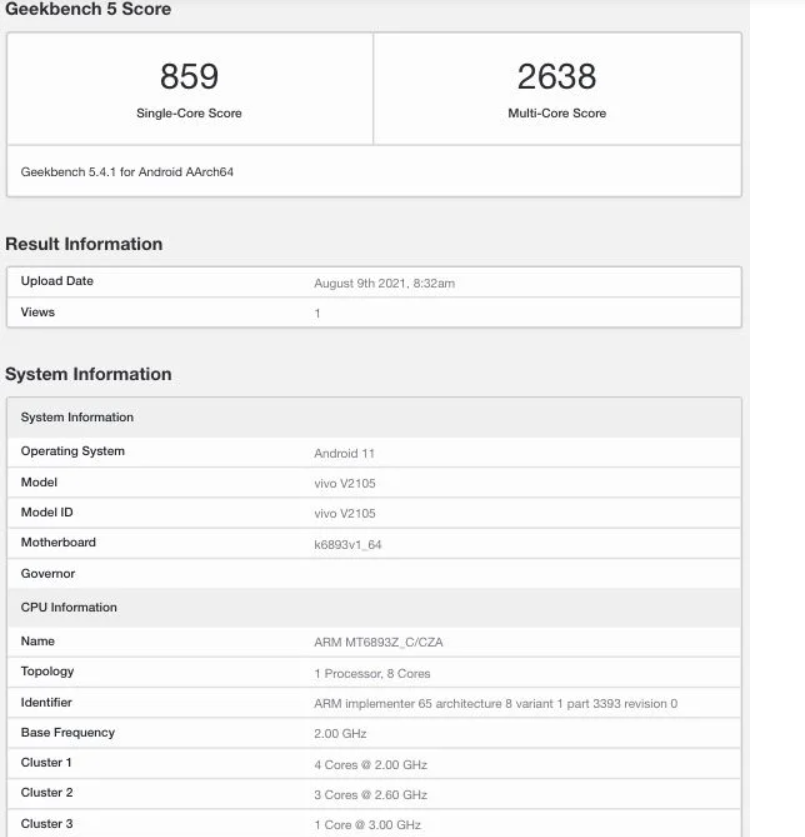Click the Android 11 operating system value
The width and height of the screenshot is (805, 837).
pyautogui.click(x=344, y=453)
